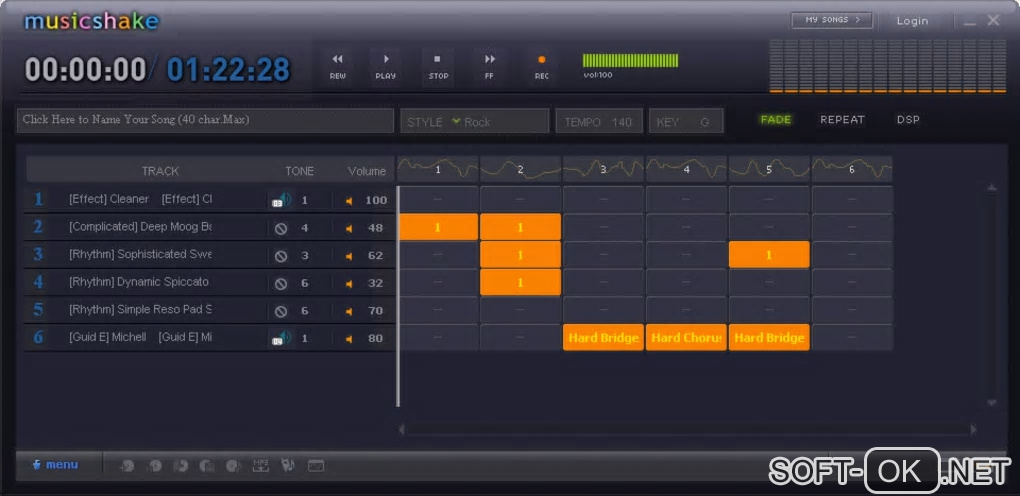Select track number 5 label

(38, 310)
